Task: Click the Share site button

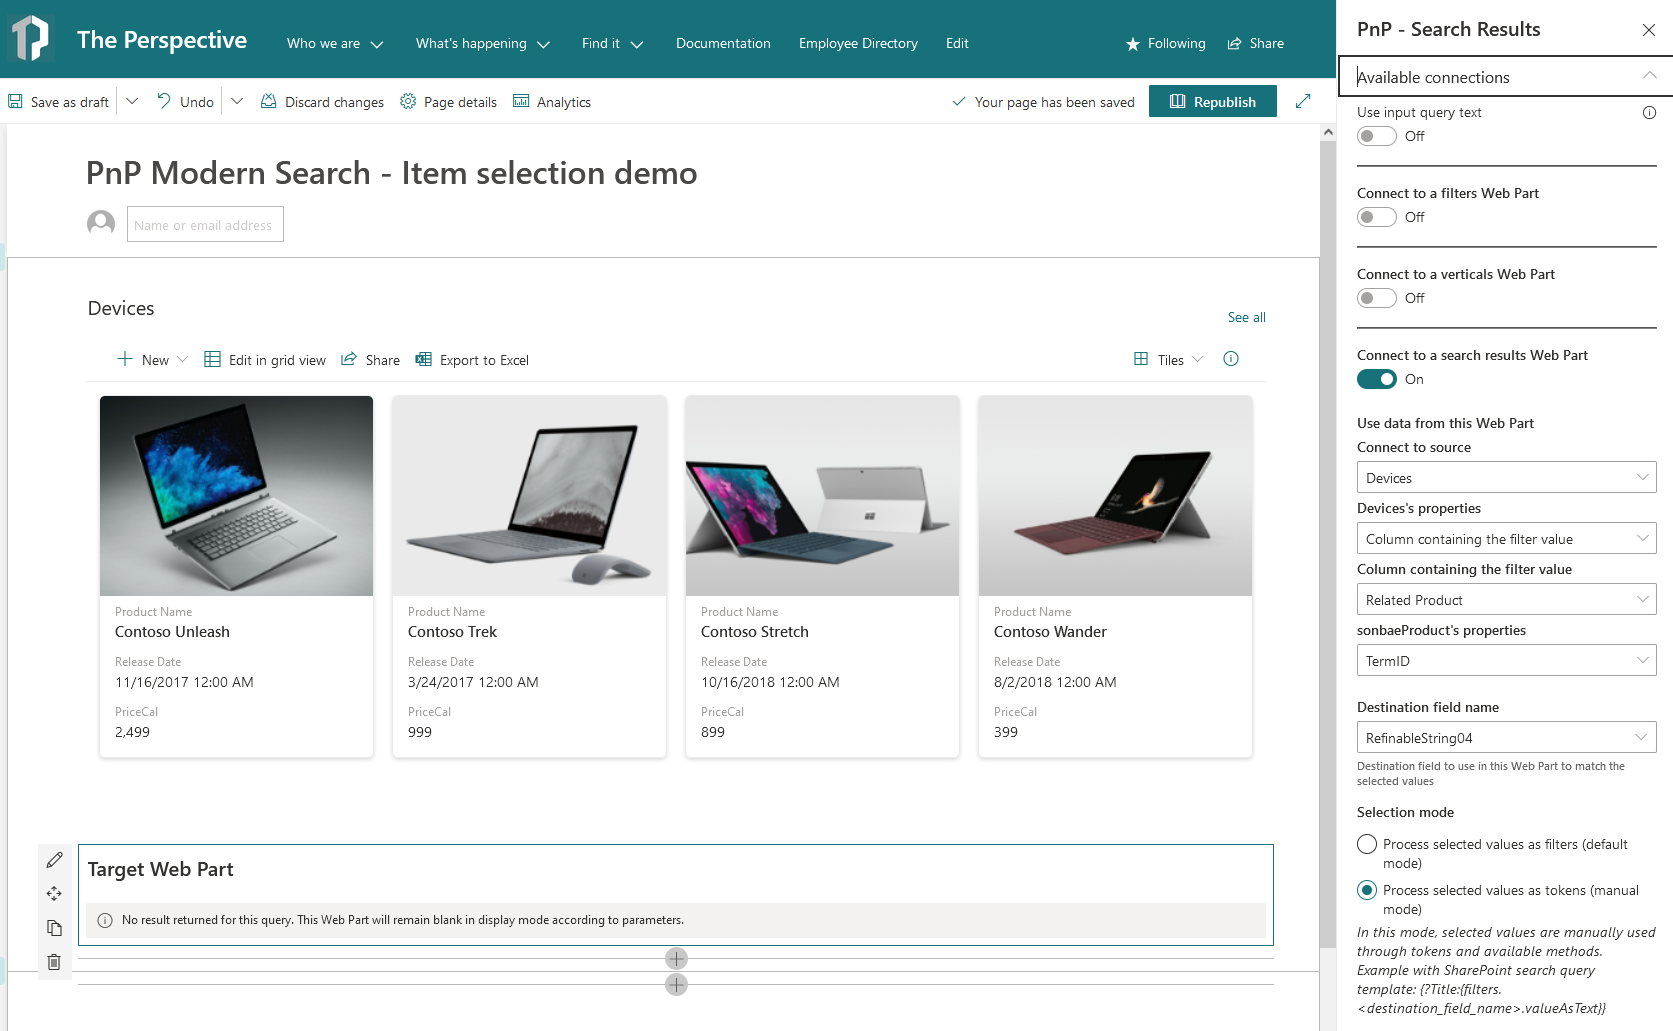Action: [1255, 43]
